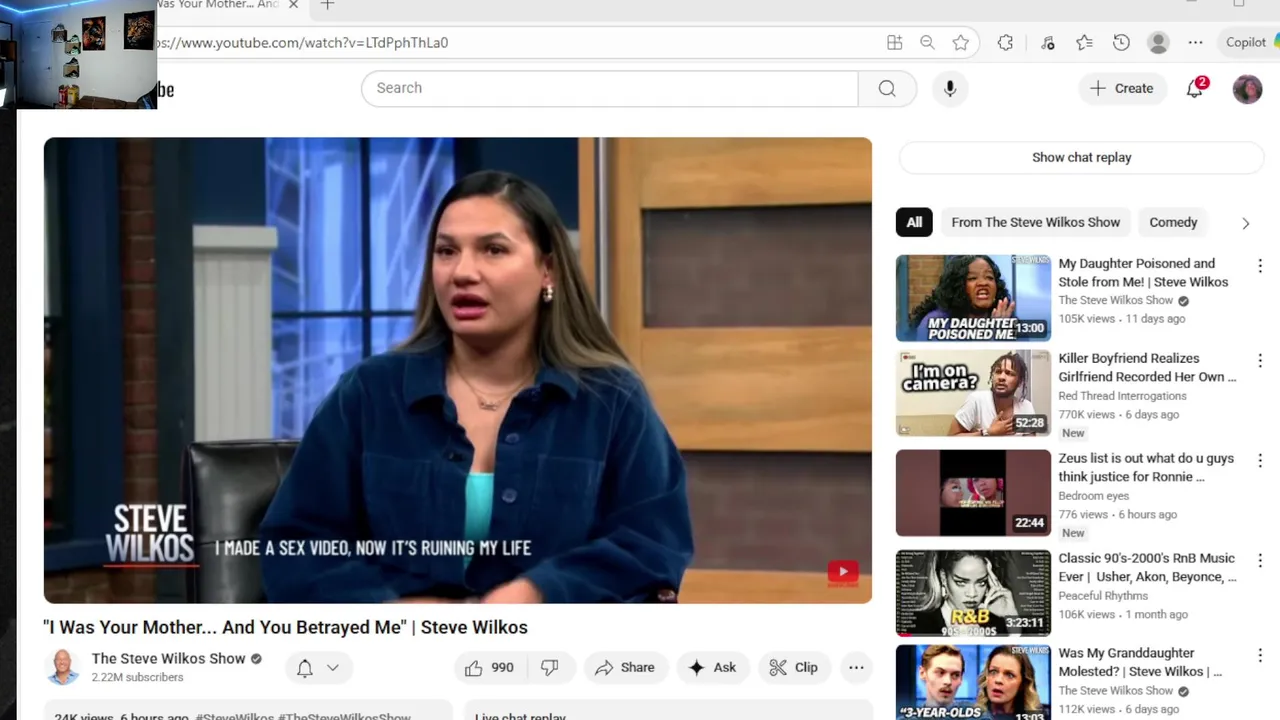The width and height of the screenshot is (1280, 720).
Task: Open browser settings and more menu
Action: click(1195, 42)
